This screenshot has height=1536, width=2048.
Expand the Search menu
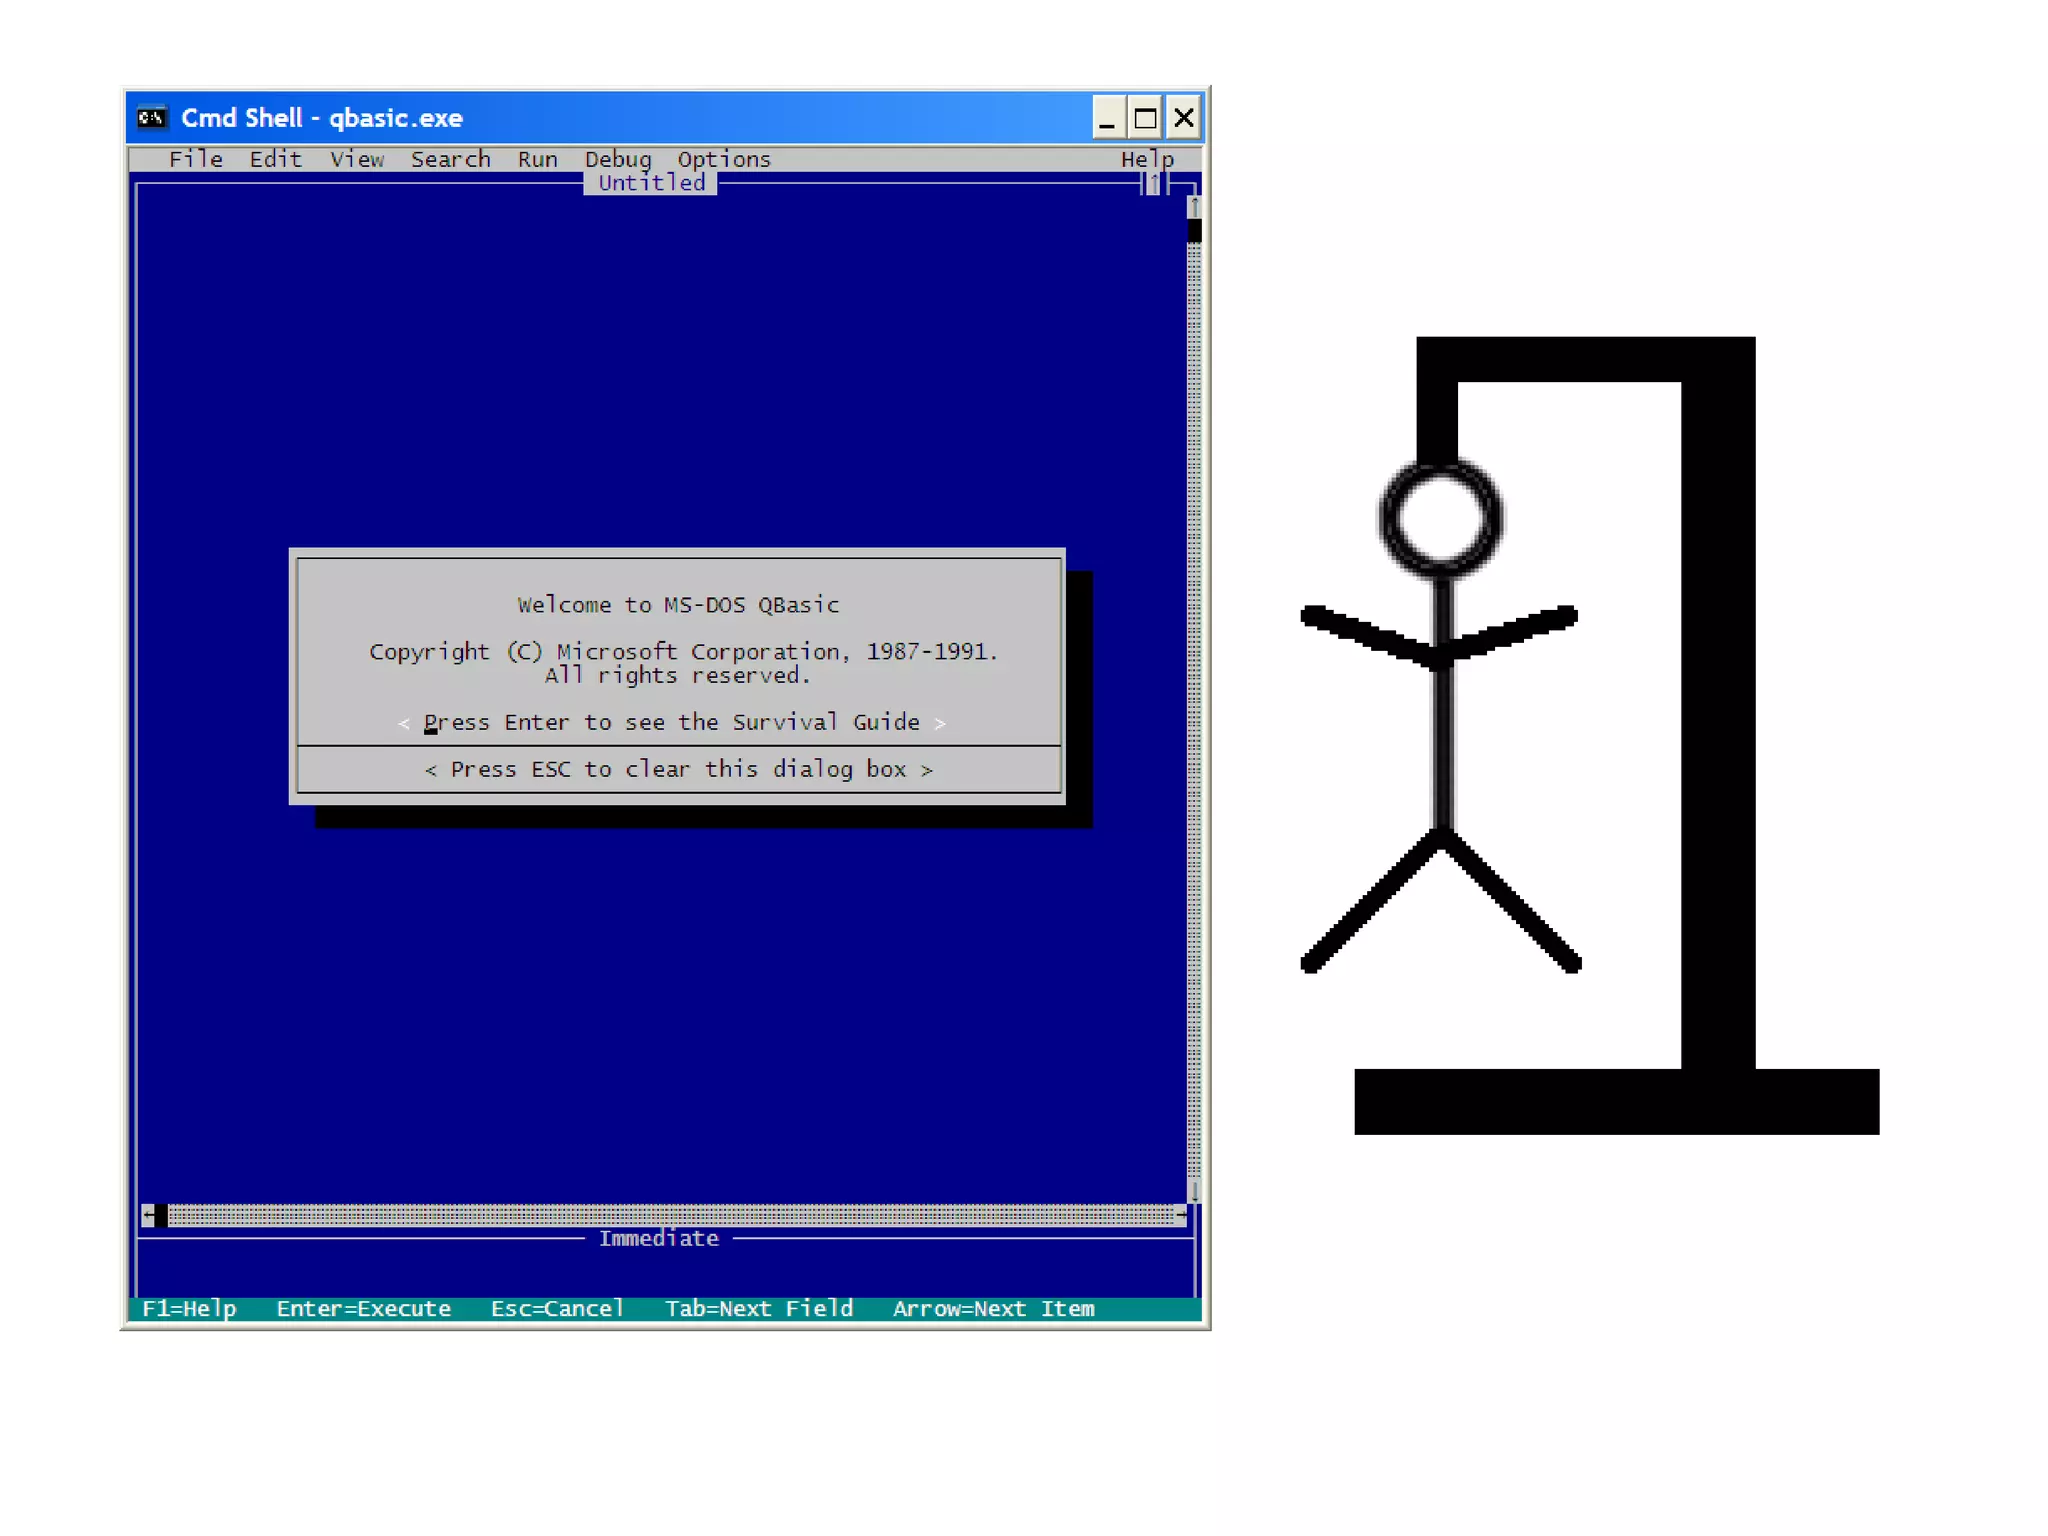coord(450,160)
